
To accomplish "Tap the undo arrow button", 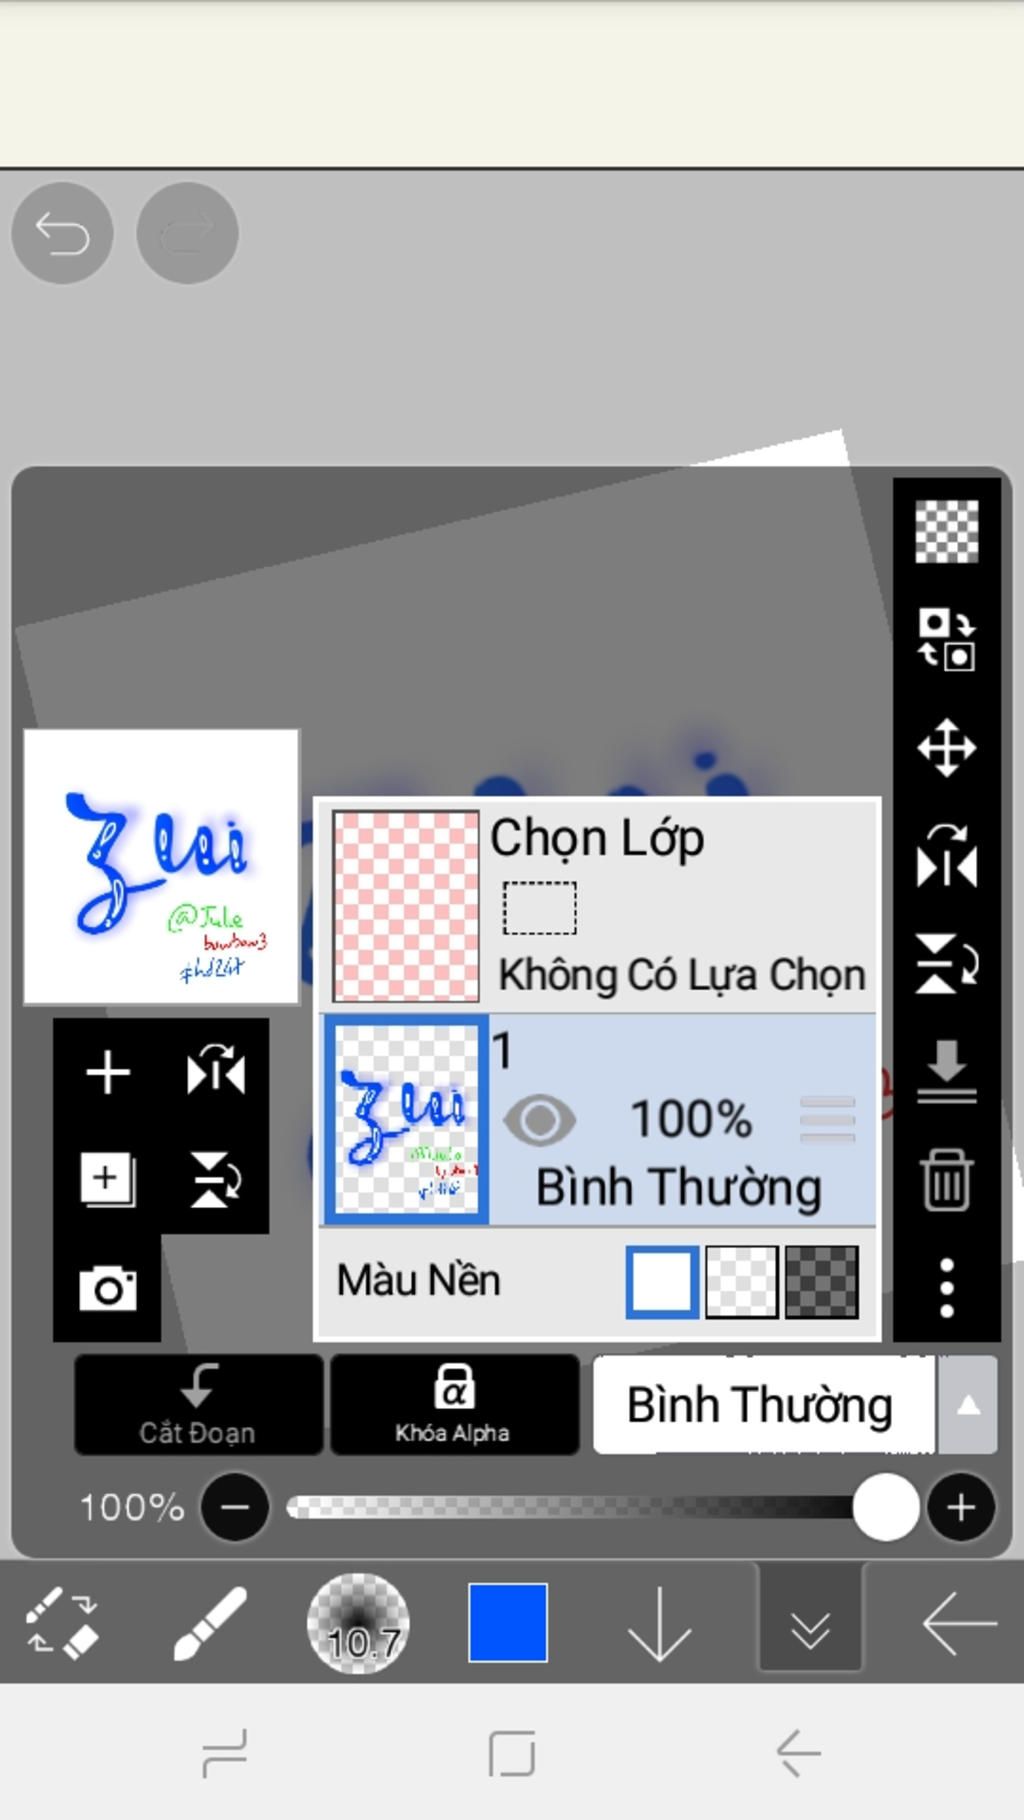I will click(62, 233).
